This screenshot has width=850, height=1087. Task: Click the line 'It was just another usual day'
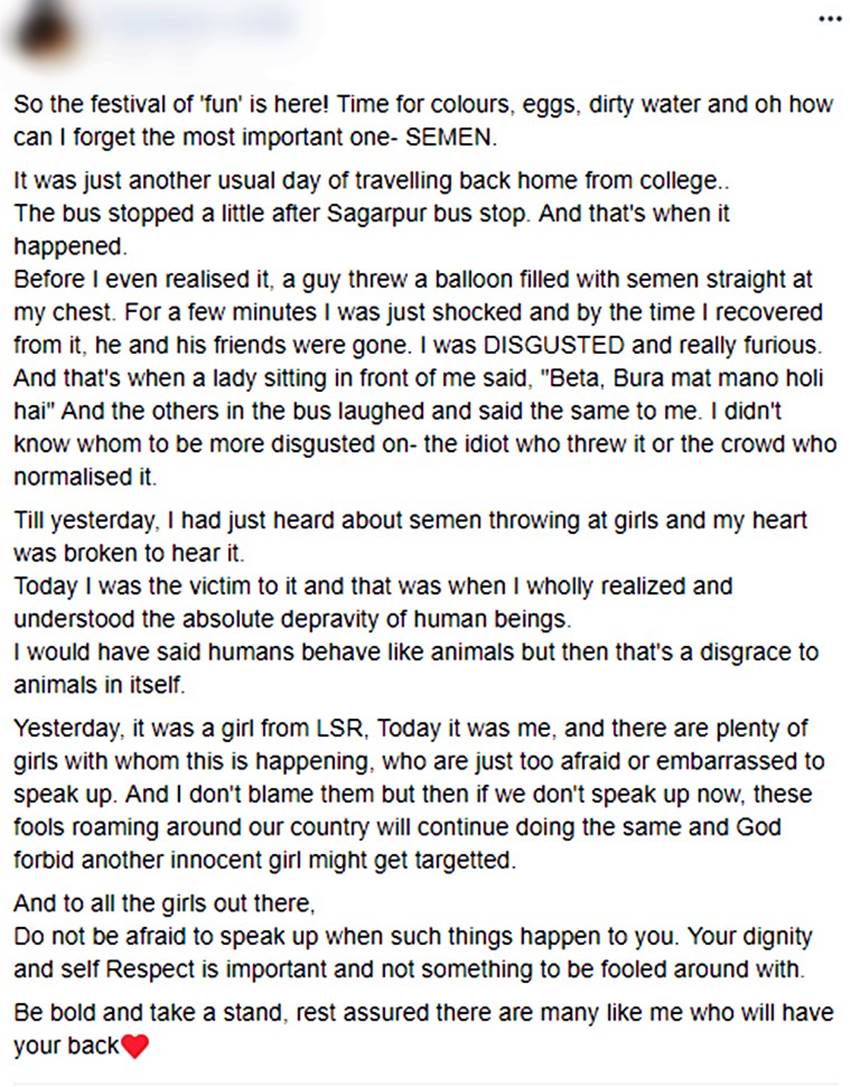pyautogui.click(x=365, y=182)
